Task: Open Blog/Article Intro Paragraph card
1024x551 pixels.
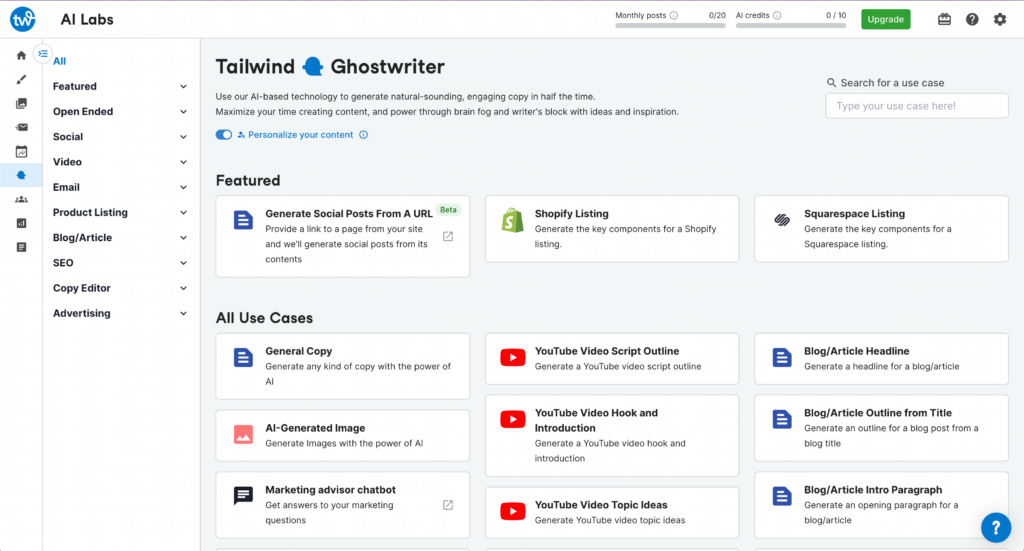Action: click(881, 505)
